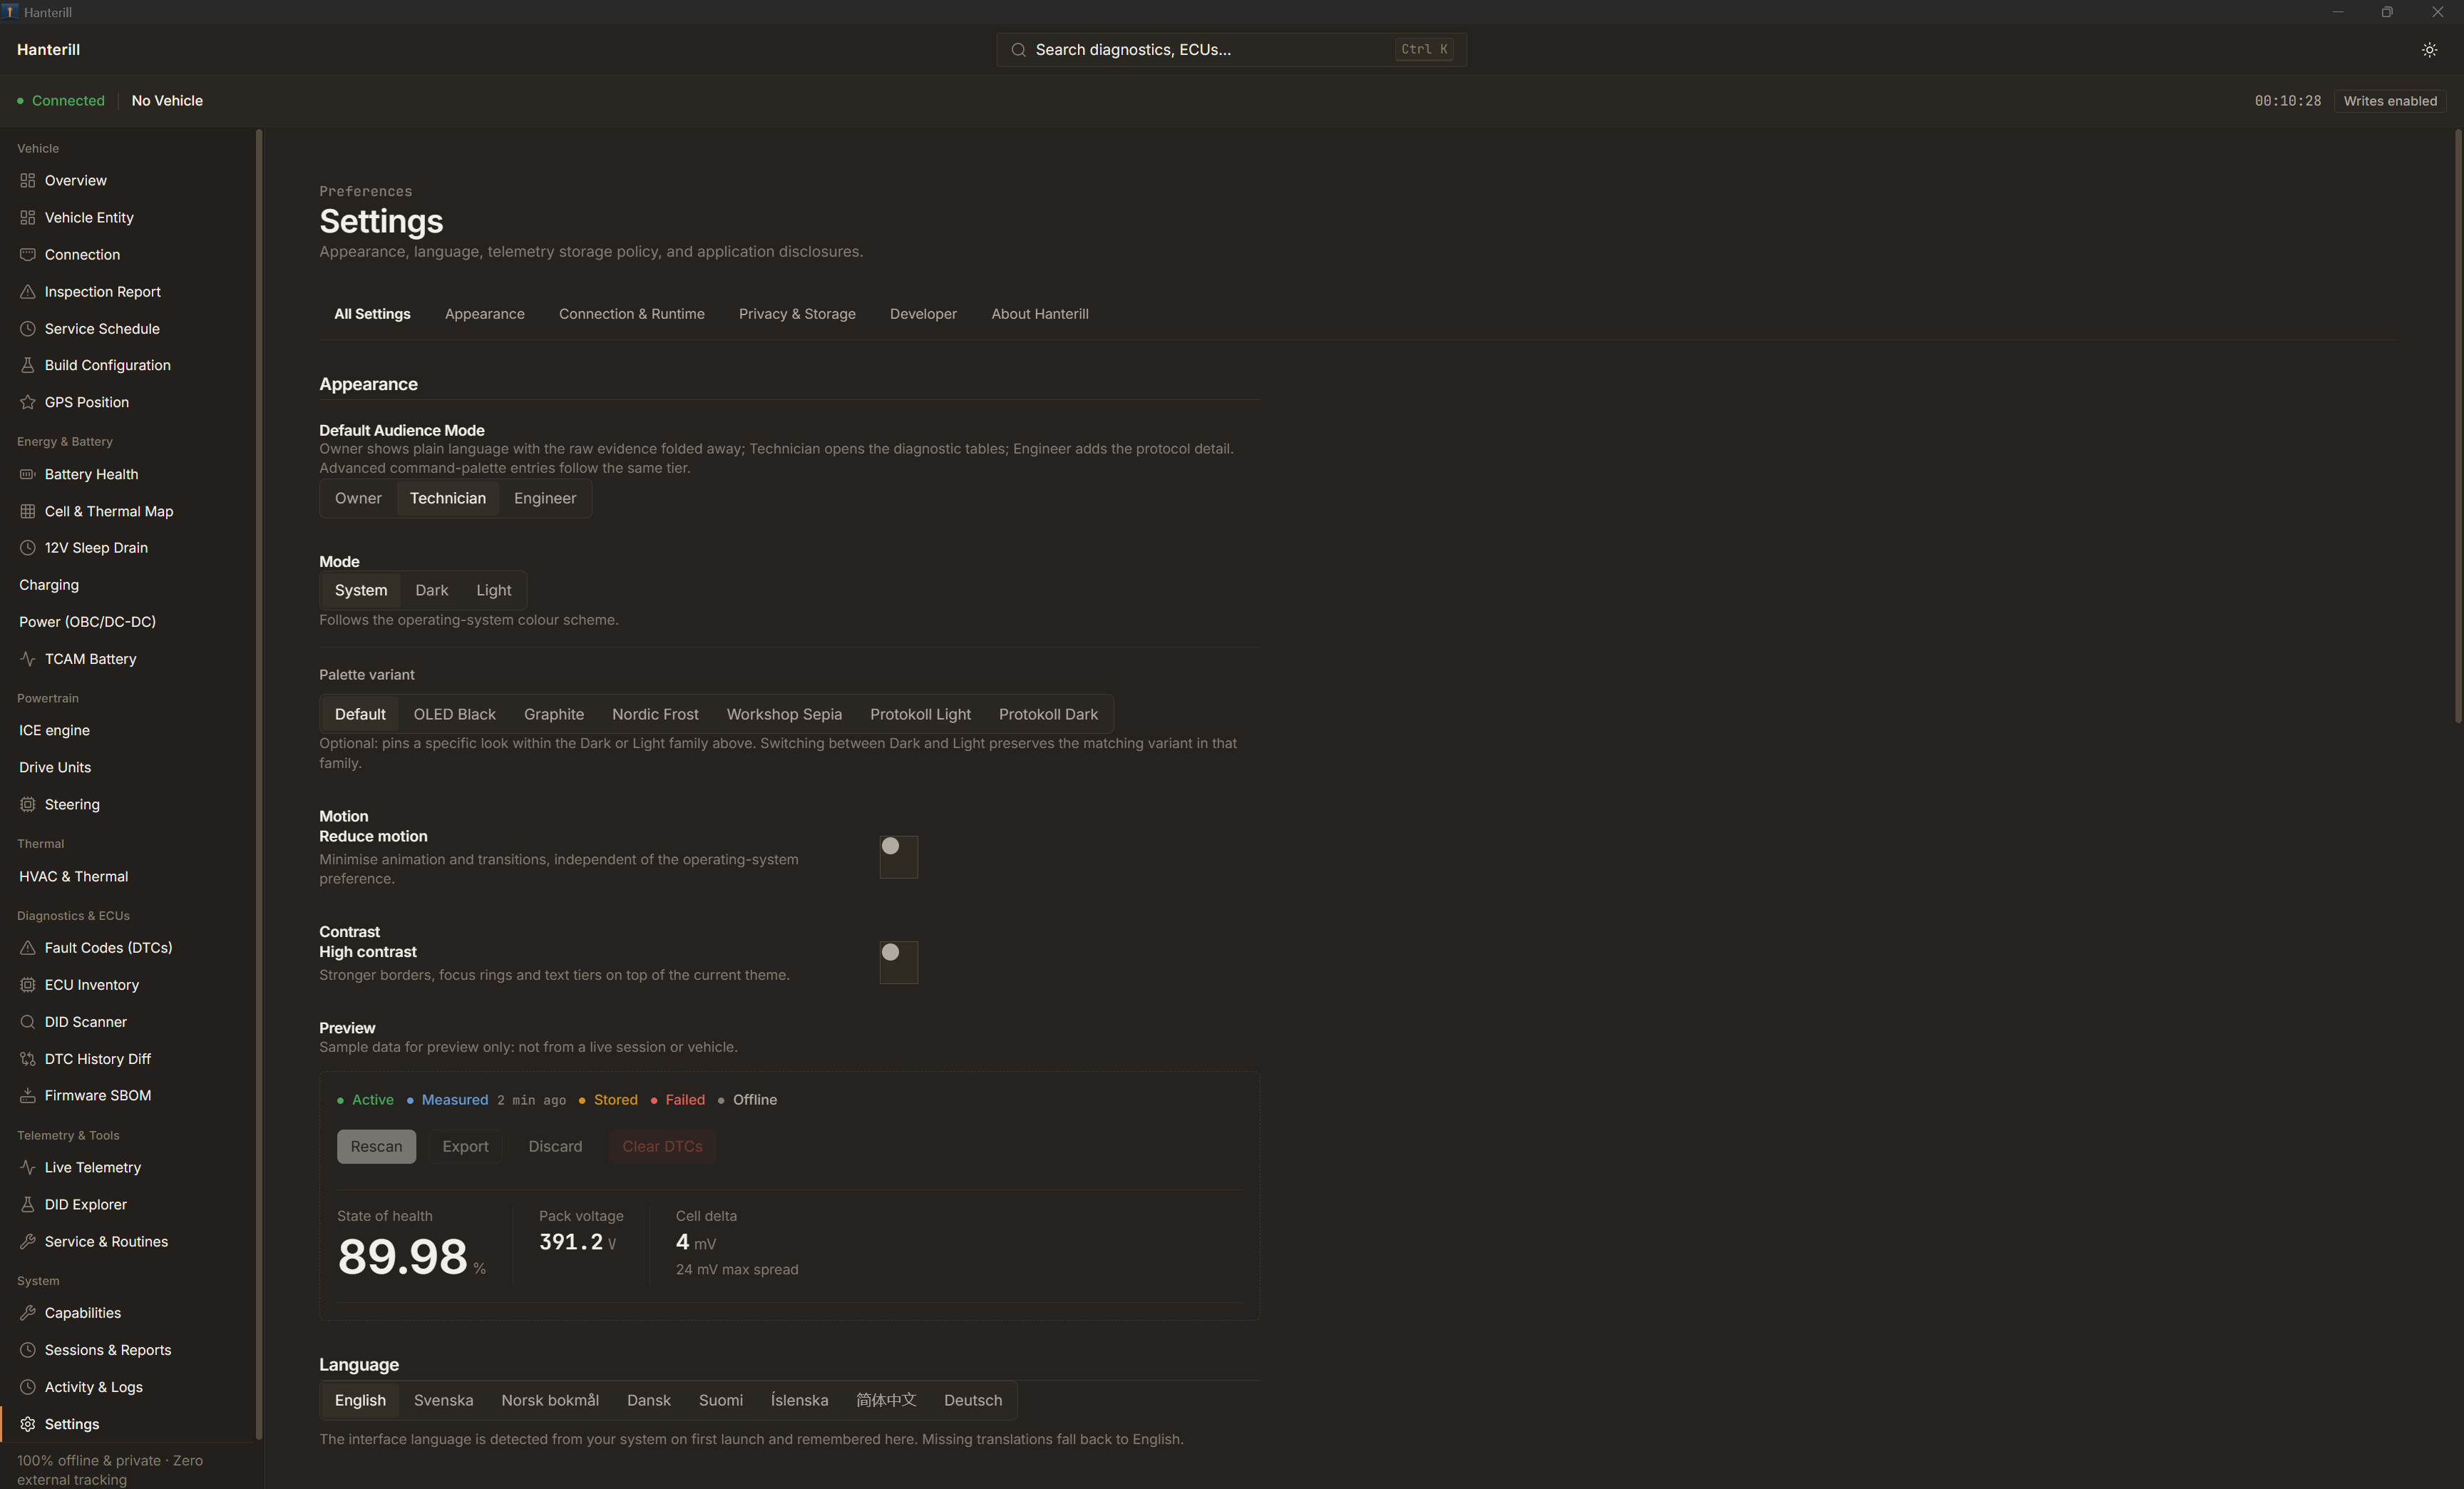Open the Charging sidebar item
The height and width of the screenshot is (1489, 2464).
click(128, 585)
